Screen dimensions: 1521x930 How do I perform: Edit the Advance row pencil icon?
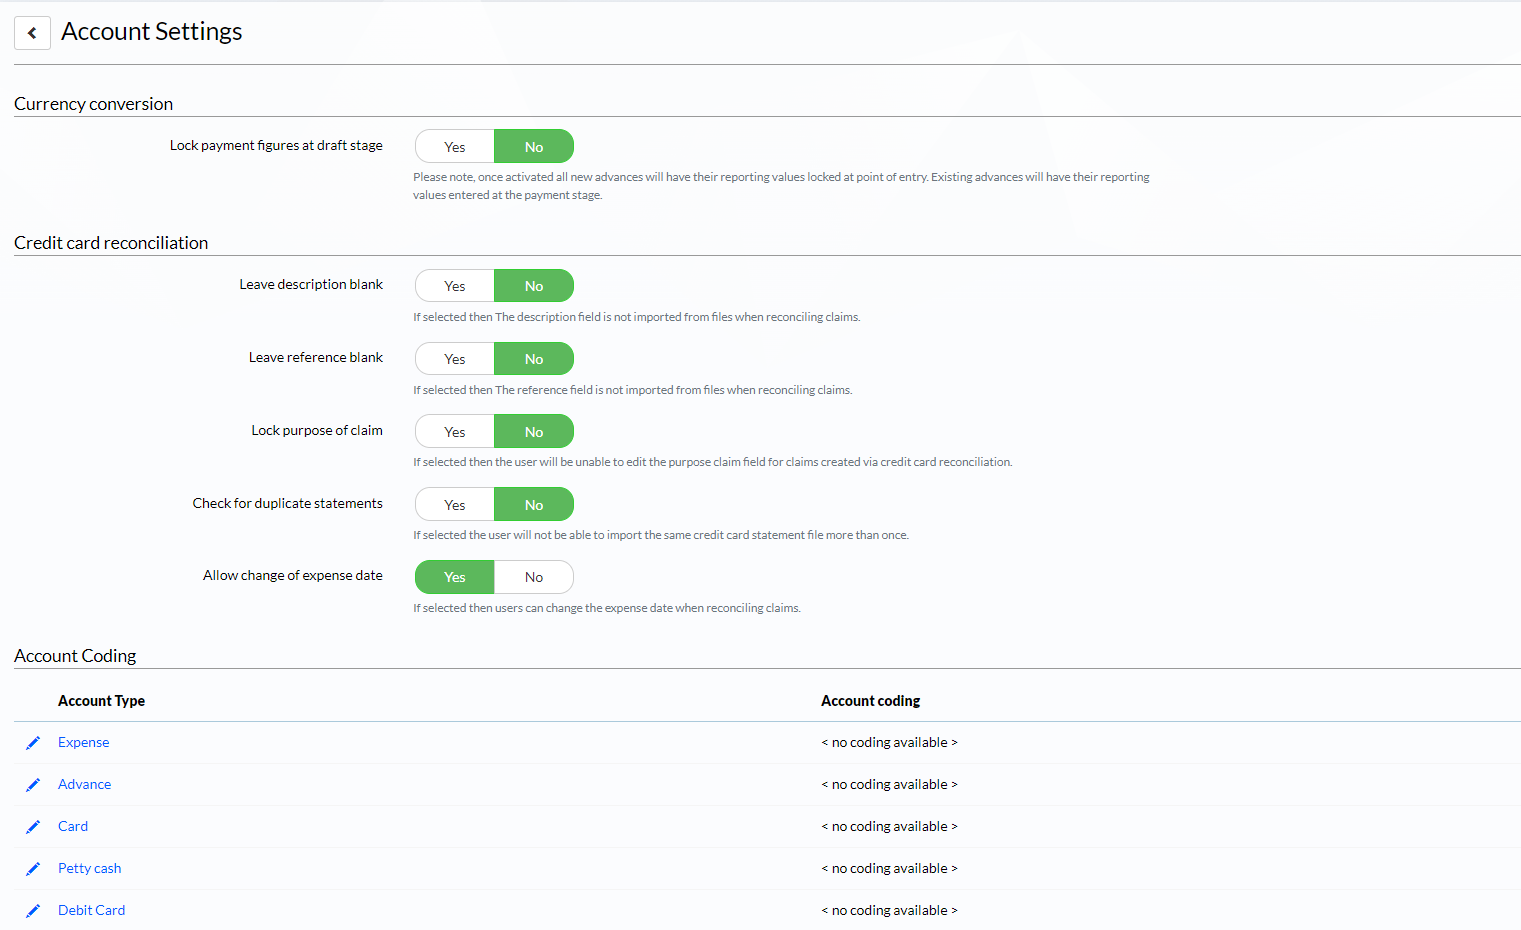point(33,785)
